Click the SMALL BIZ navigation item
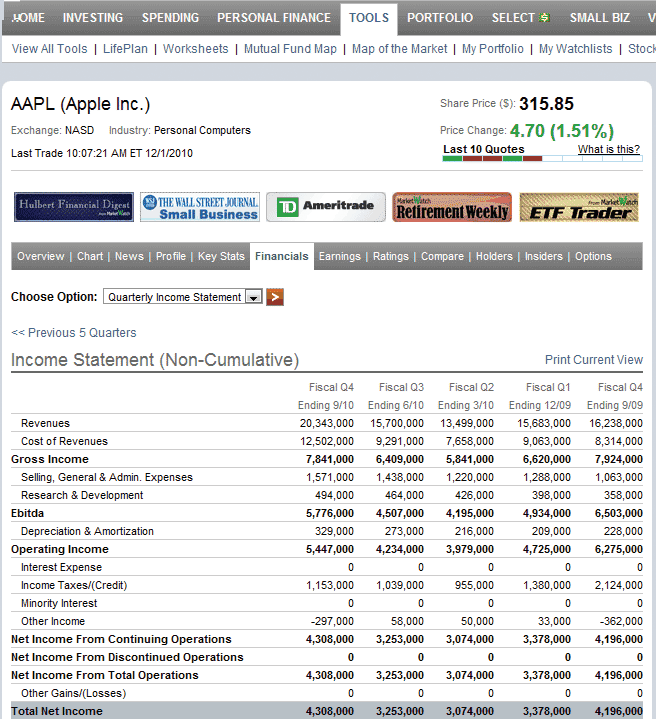Viewport: 656px width, 719px height. click(599, 18)
